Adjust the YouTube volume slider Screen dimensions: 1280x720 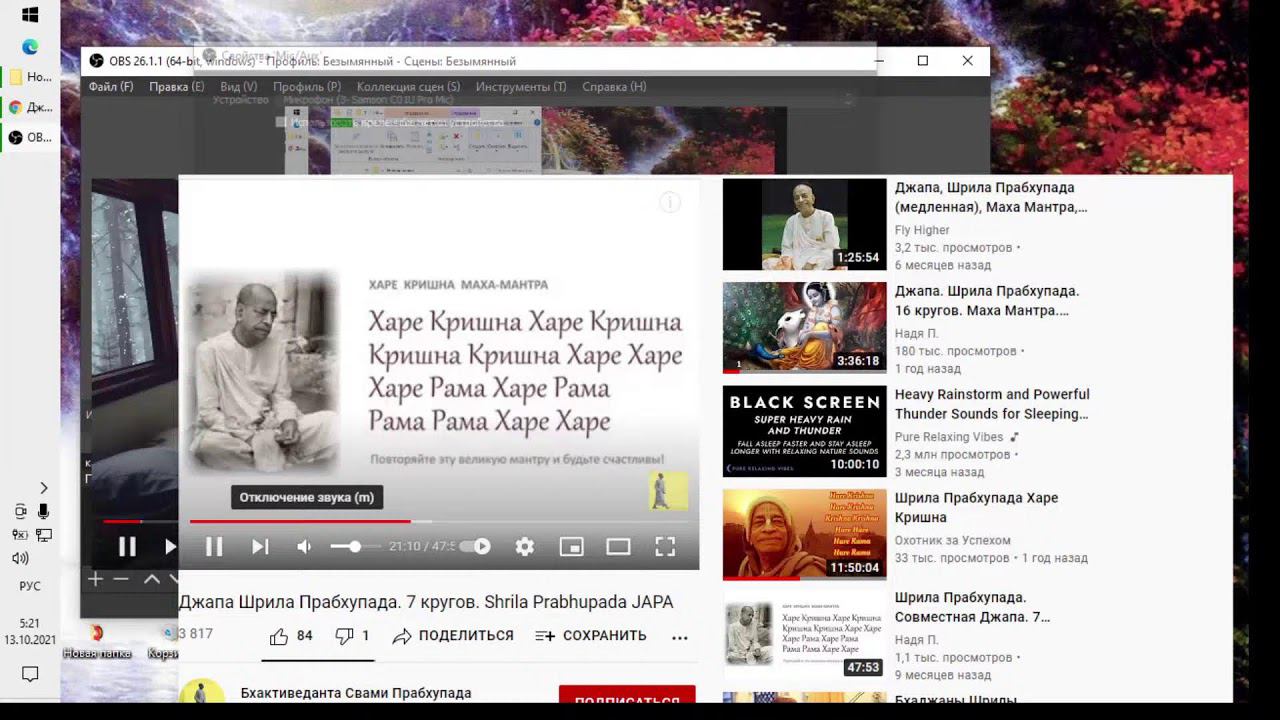click(355, 546)
